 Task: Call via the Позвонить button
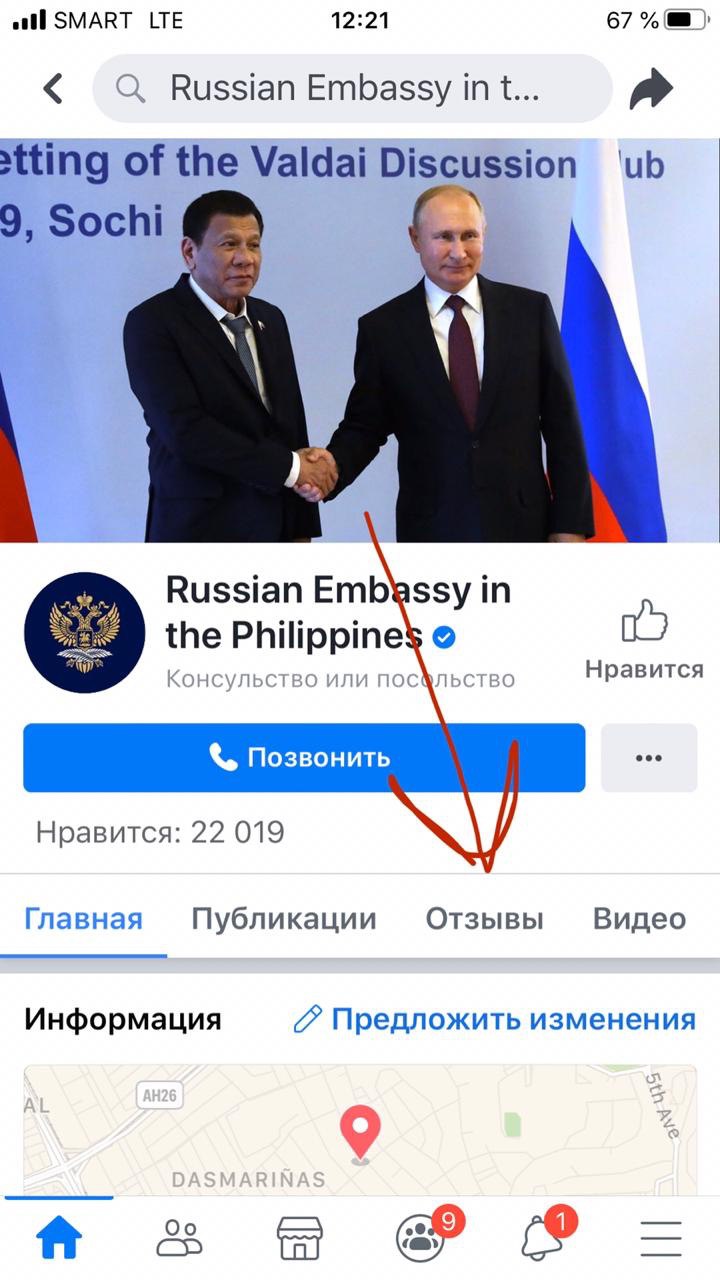click(304, 757)
